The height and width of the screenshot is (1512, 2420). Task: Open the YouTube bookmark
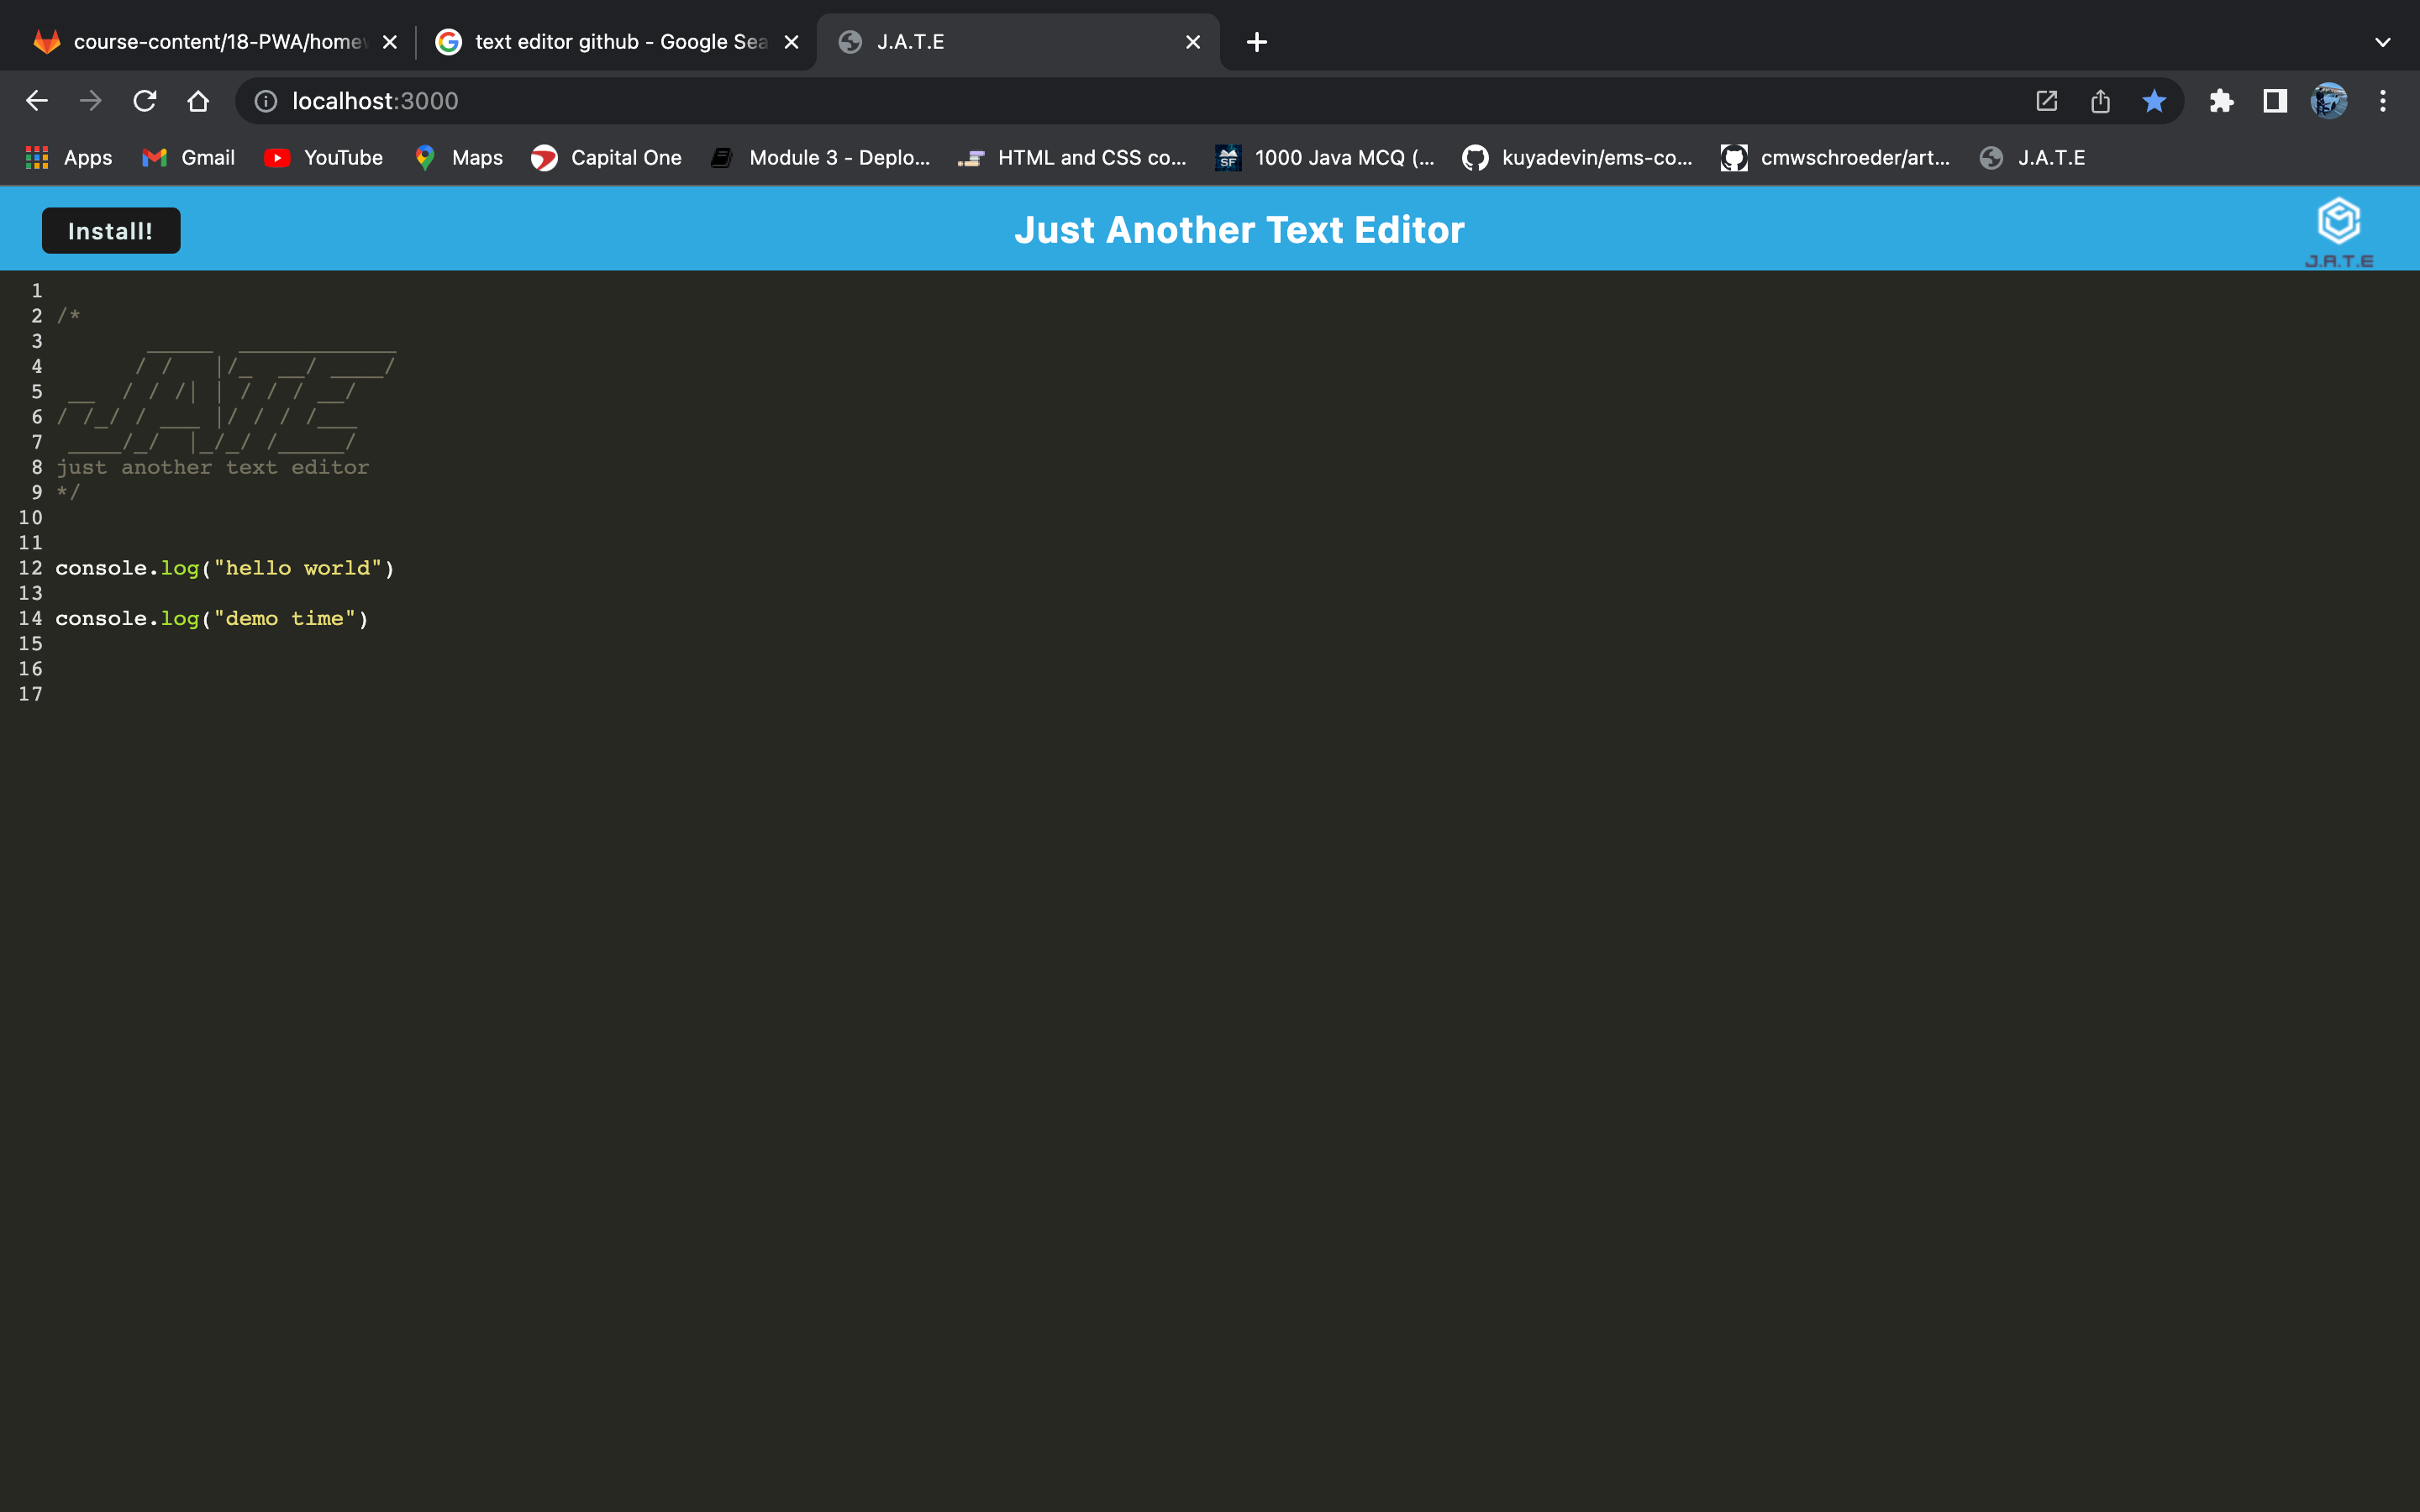[323, 157]
